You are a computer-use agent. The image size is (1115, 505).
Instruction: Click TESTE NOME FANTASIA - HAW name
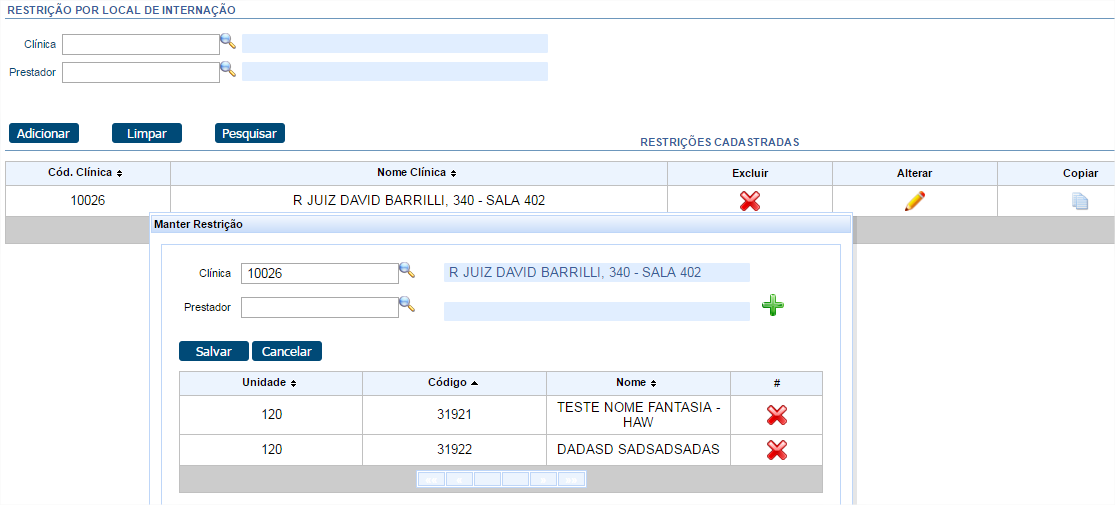click(x=639, y=414)
